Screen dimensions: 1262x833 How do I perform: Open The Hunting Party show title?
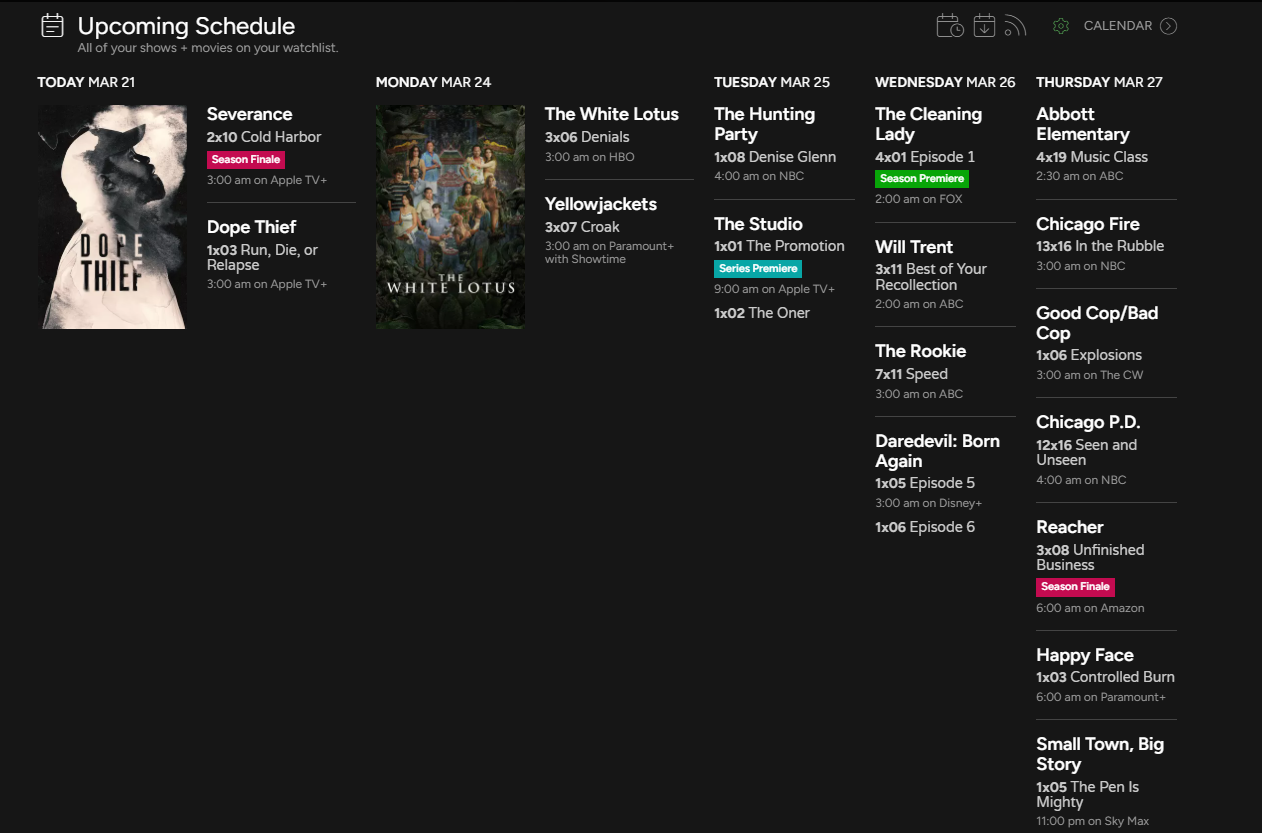tap(764, 124)
